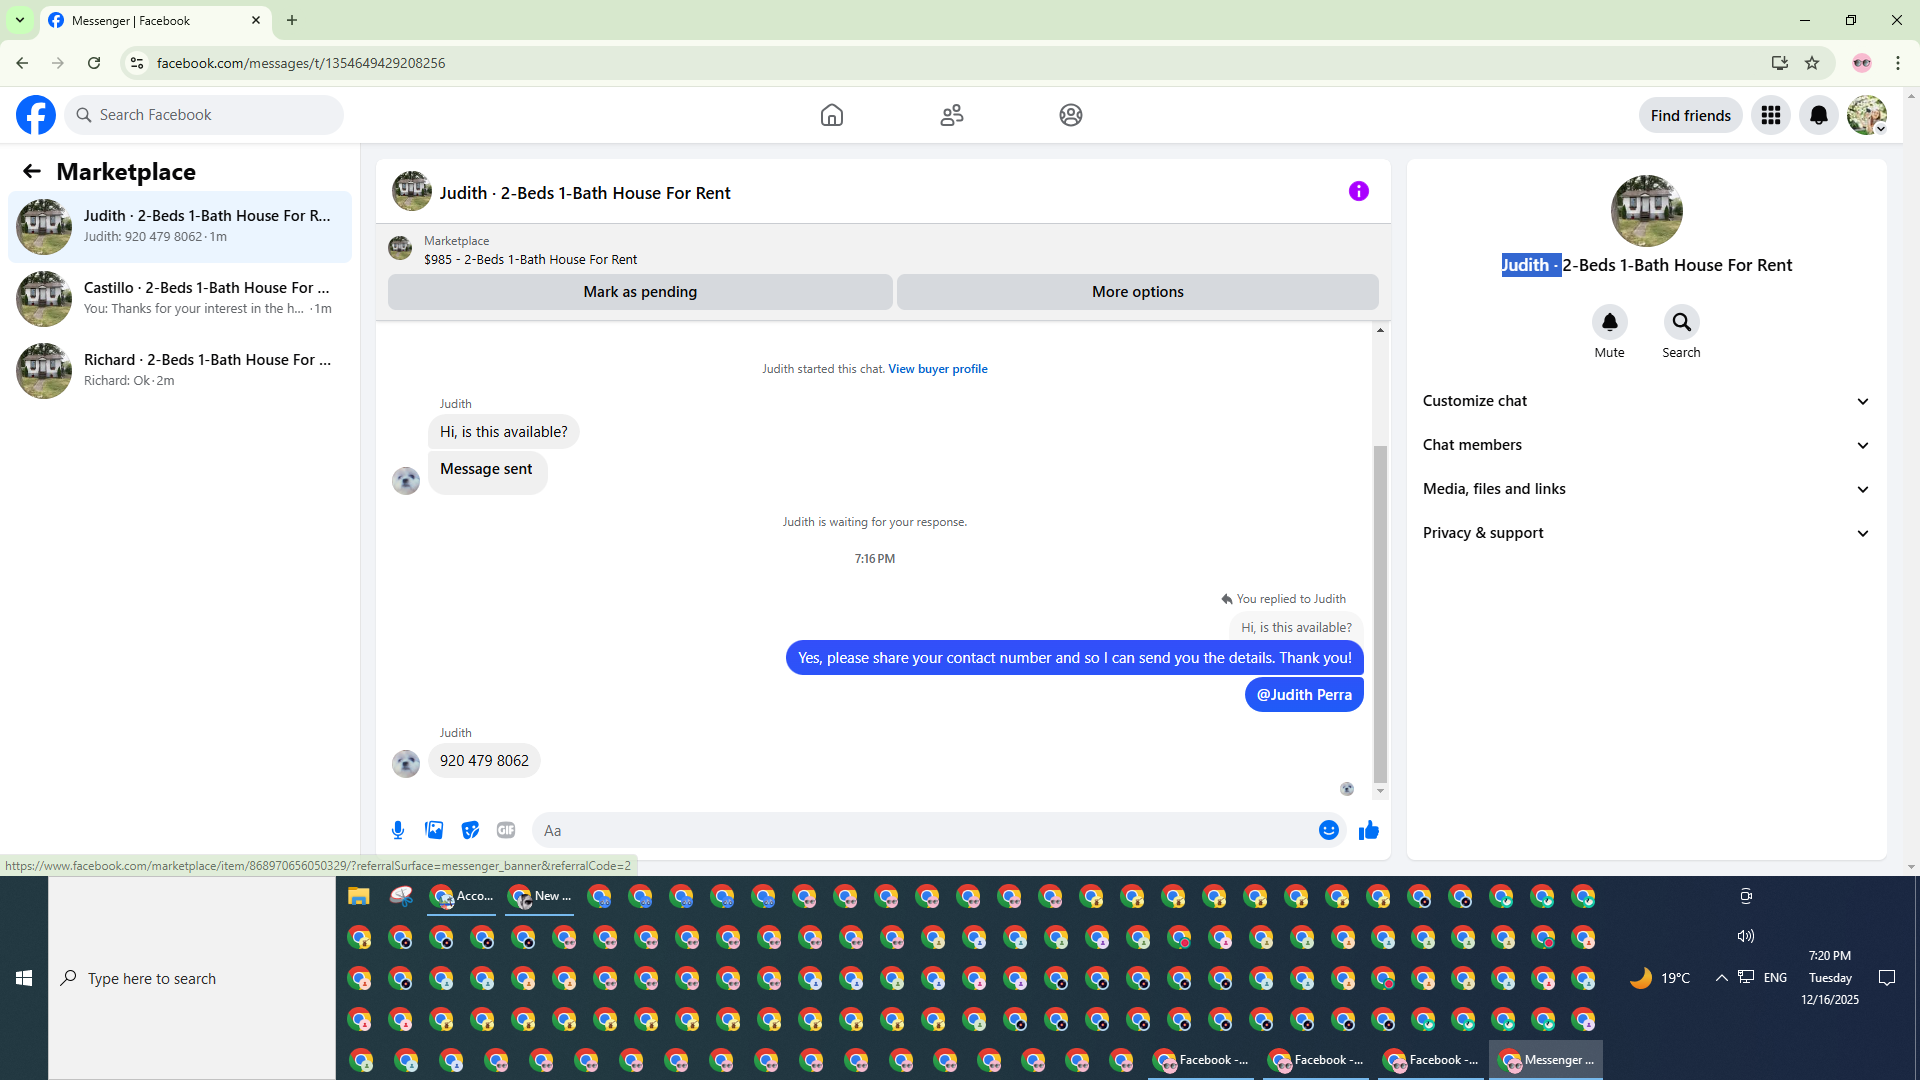Open the Facebook logo home link
Image resolution: width=1920 pixels, height=1080 pixels.
(x=36, y=115)
